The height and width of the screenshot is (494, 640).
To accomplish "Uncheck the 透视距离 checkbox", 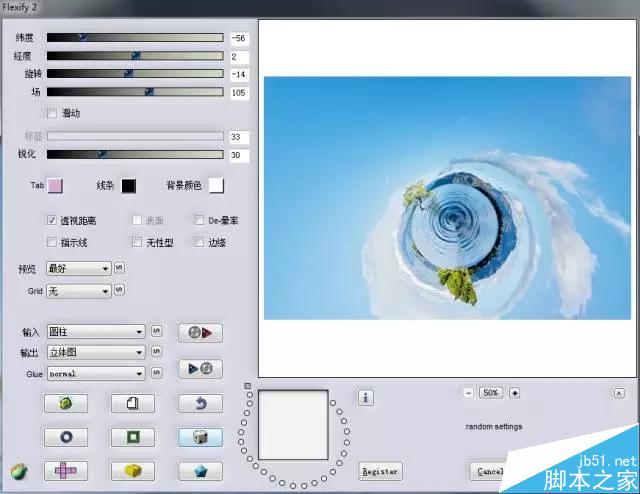I will [51, 220].
